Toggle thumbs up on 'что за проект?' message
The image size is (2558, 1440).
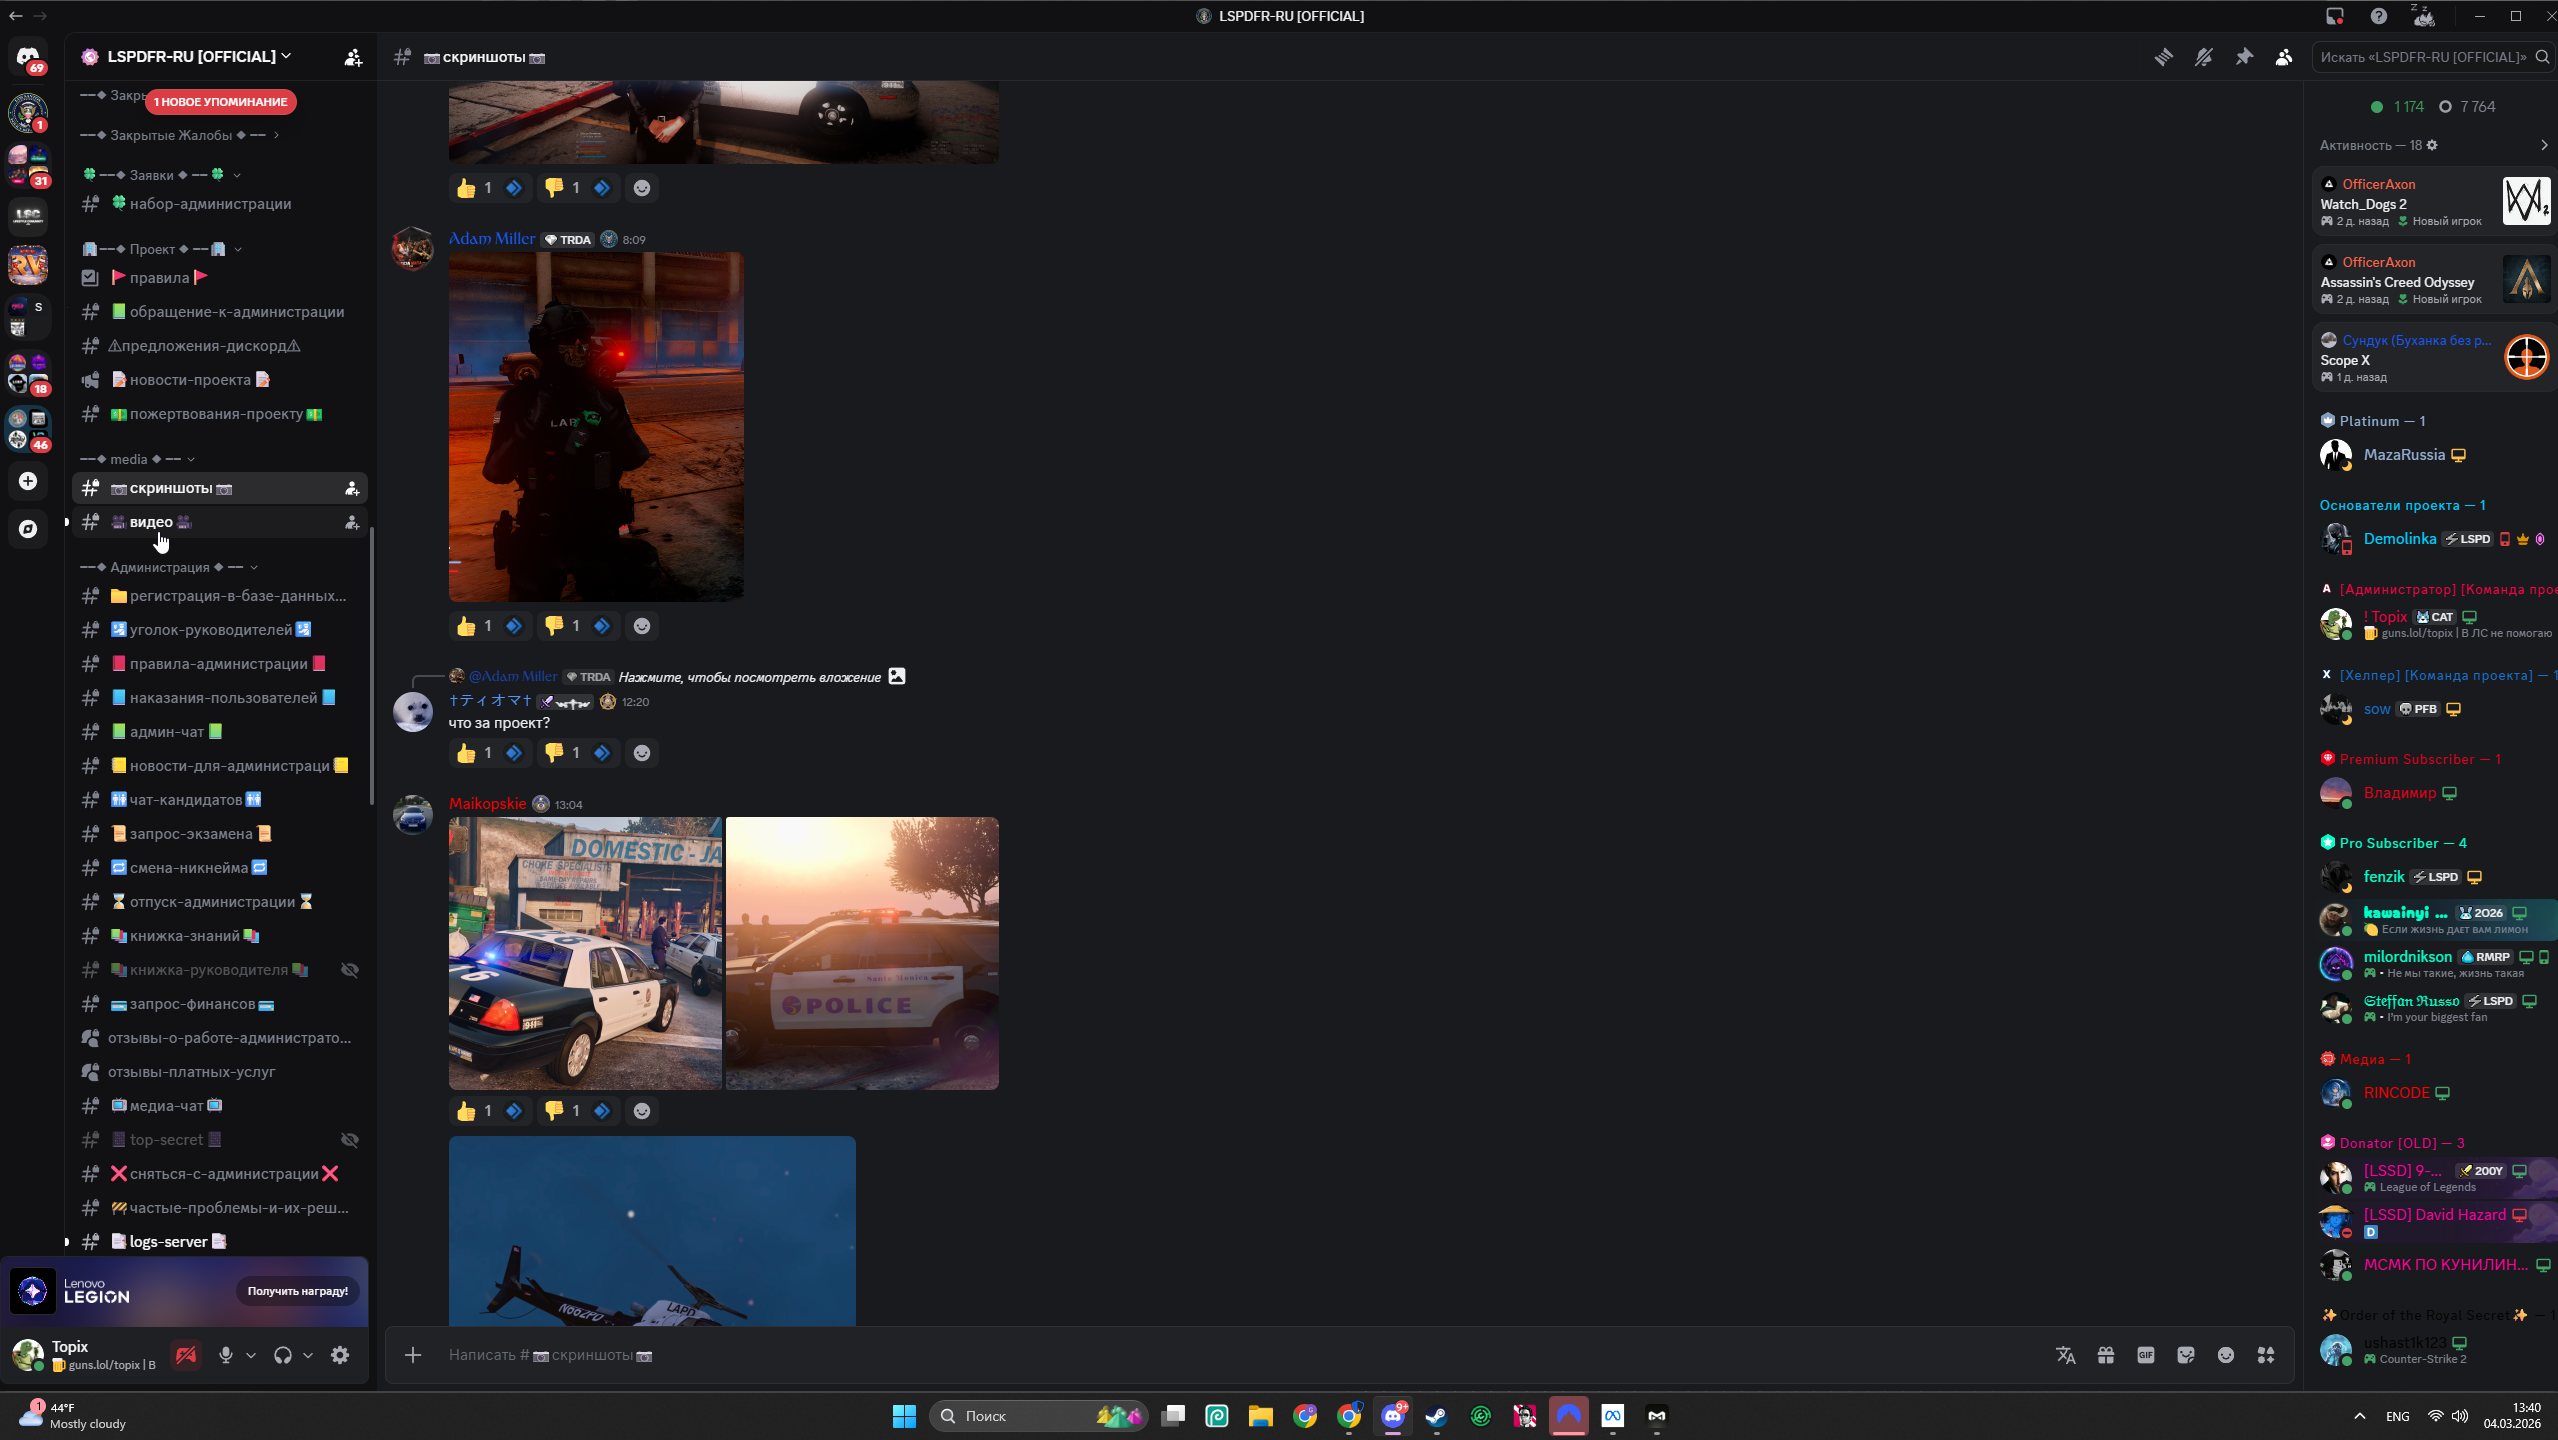(488, 753)
